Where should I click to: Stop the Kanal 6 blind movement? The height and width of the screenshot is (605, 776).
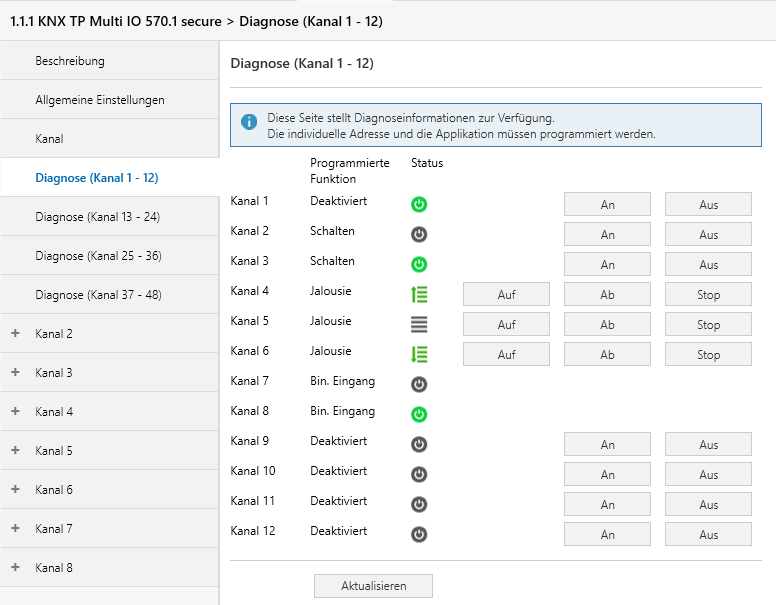coord(708,355)
